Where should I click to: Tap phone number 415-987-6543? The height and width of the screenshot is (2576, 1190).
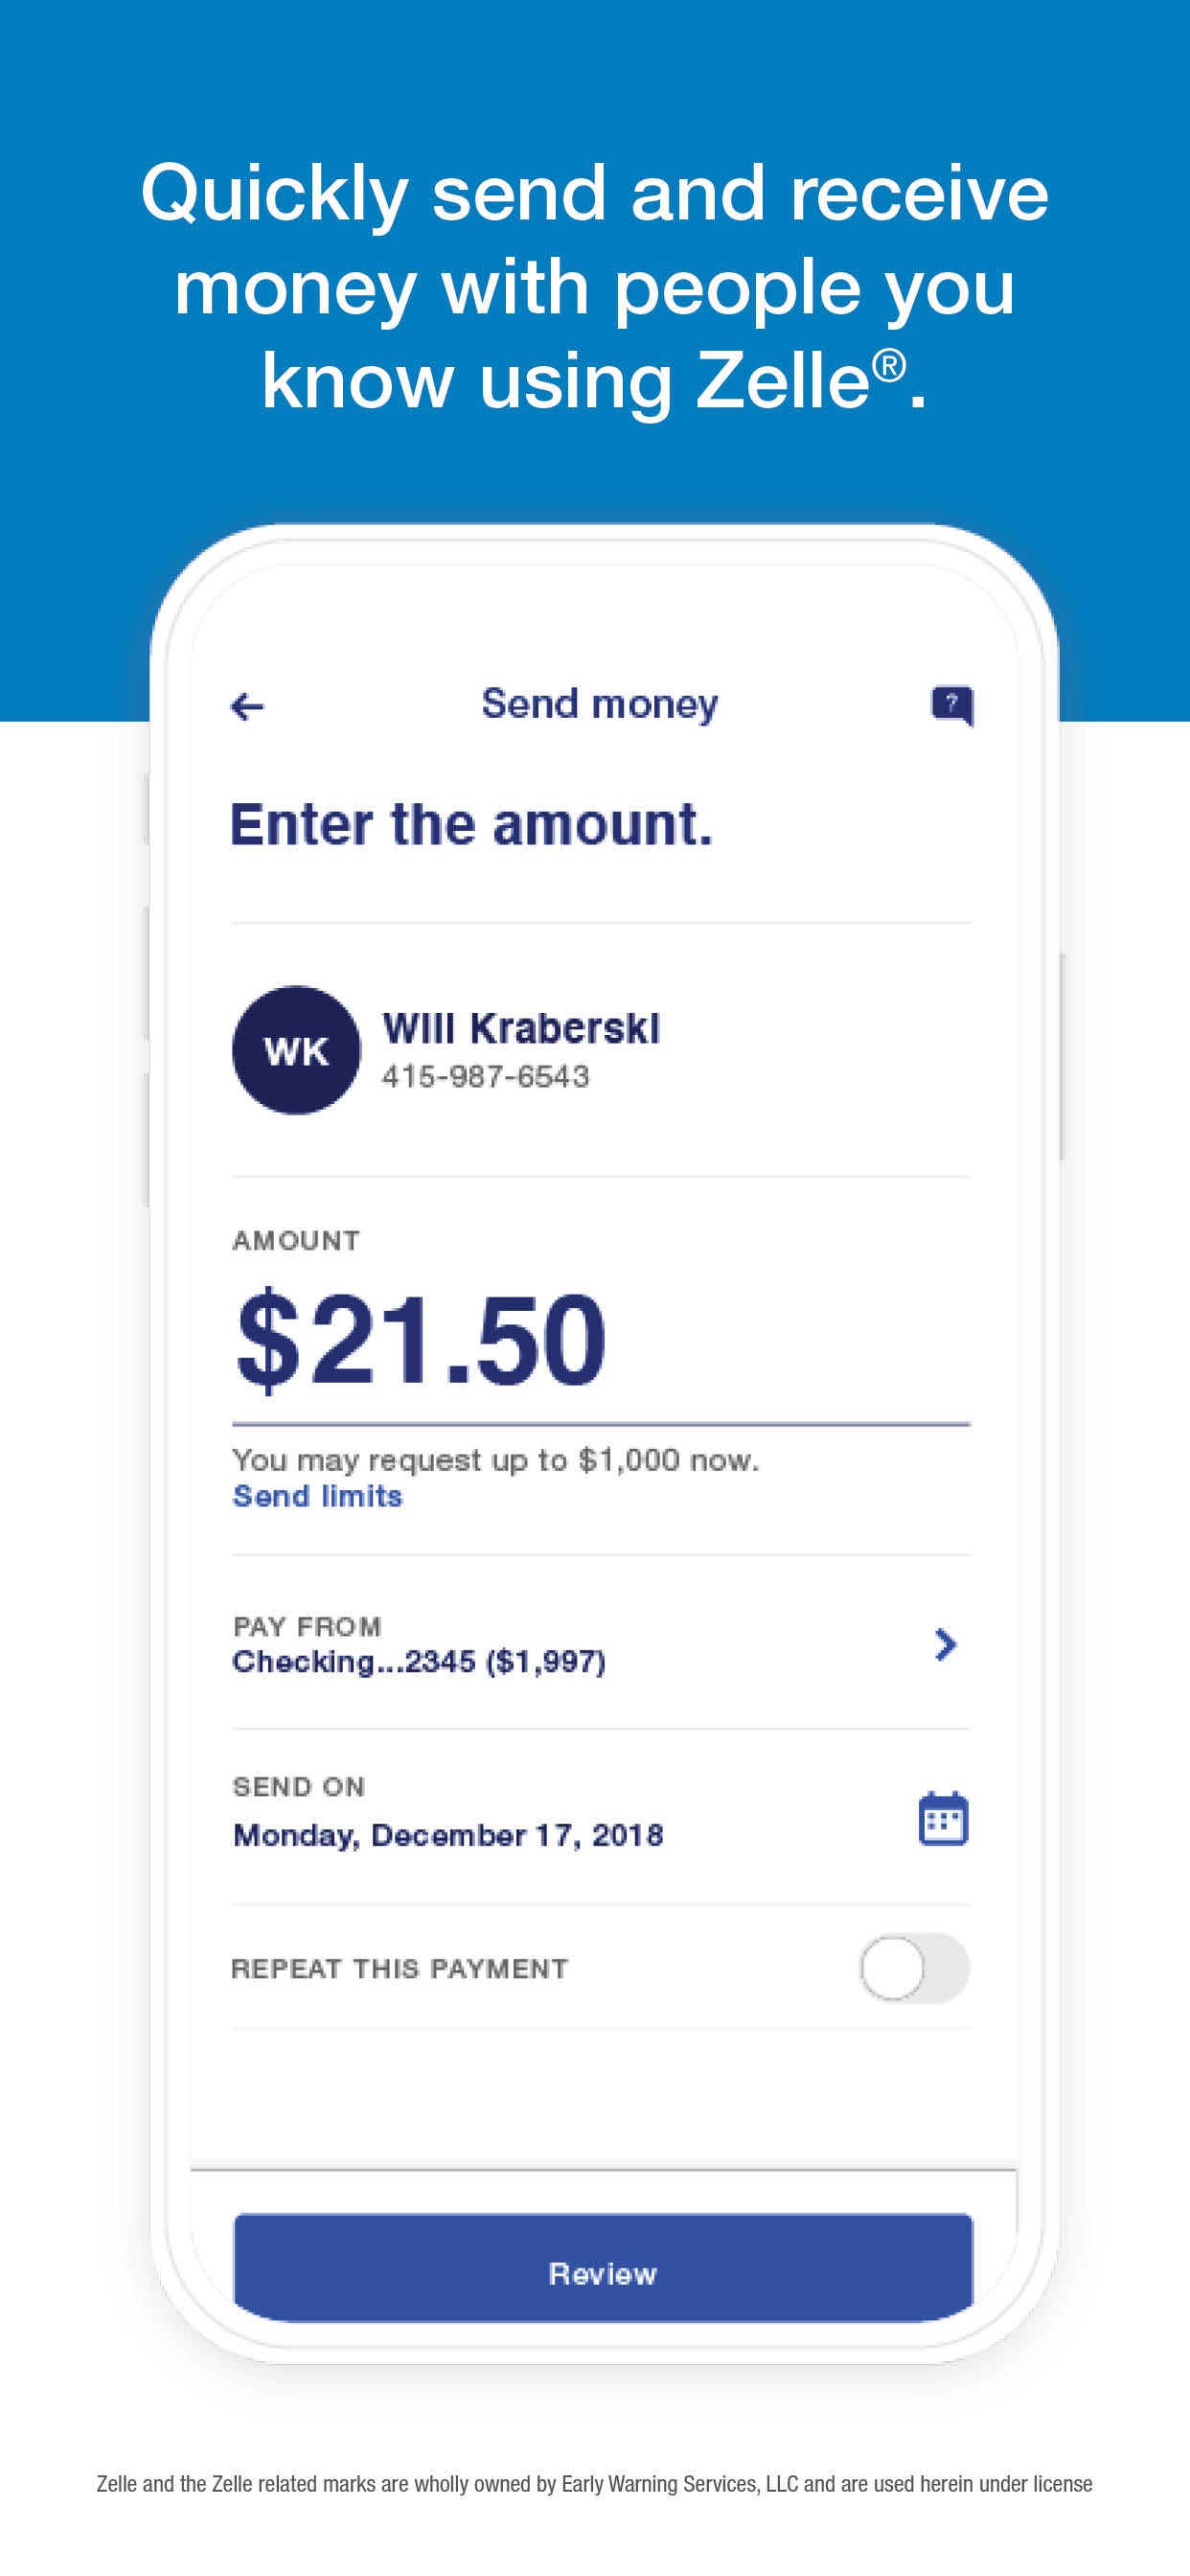[x=486, y=1077]
